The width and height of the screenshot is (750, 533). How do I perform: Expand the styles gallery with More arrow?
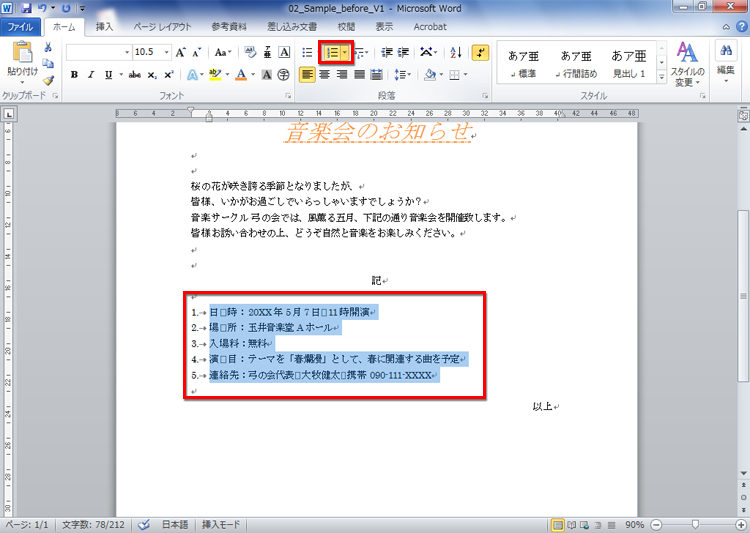(x=662, y=77)
